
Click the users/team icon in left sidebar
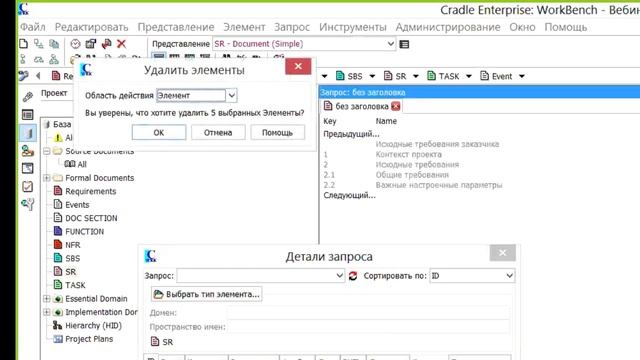click(x=28, y=151)
